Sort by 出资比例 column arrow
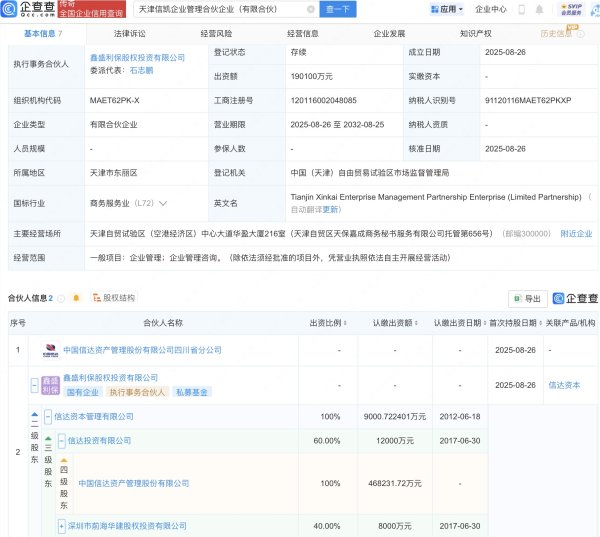600x537 pixels. [x=345, y=323]
